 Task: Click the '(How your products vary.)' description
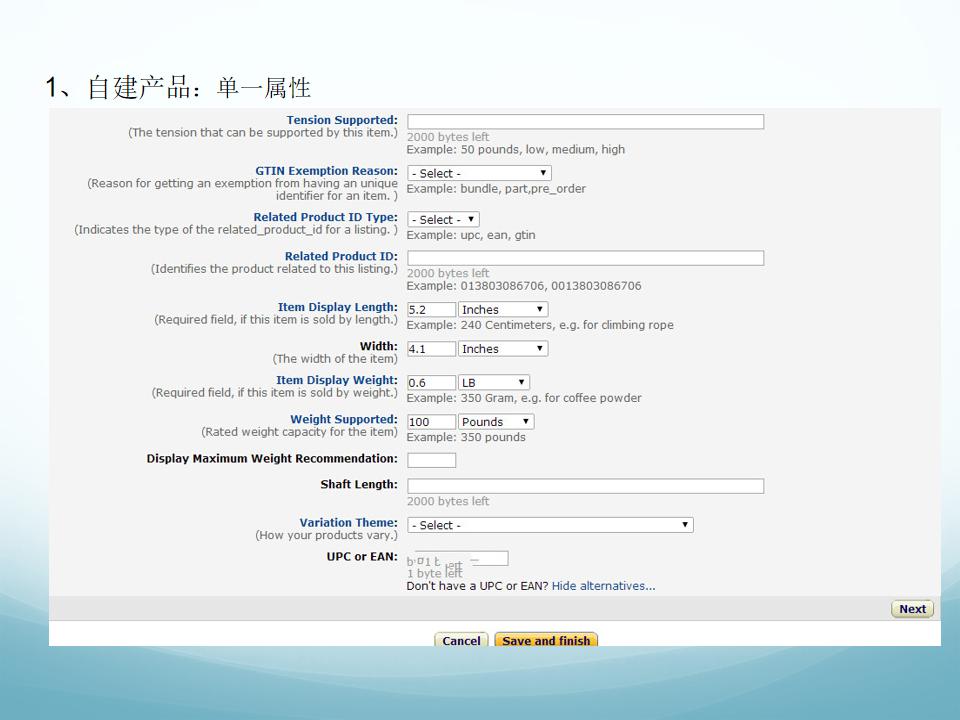coord(326,535)
